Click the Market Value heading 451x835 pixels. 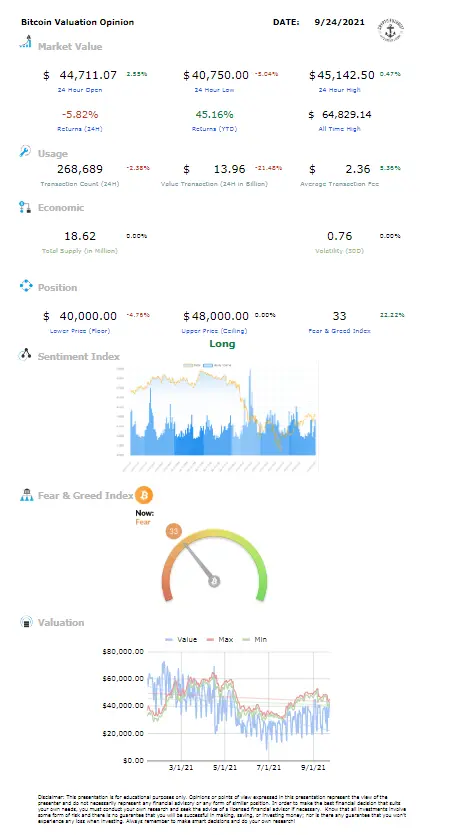click(70, 46)
